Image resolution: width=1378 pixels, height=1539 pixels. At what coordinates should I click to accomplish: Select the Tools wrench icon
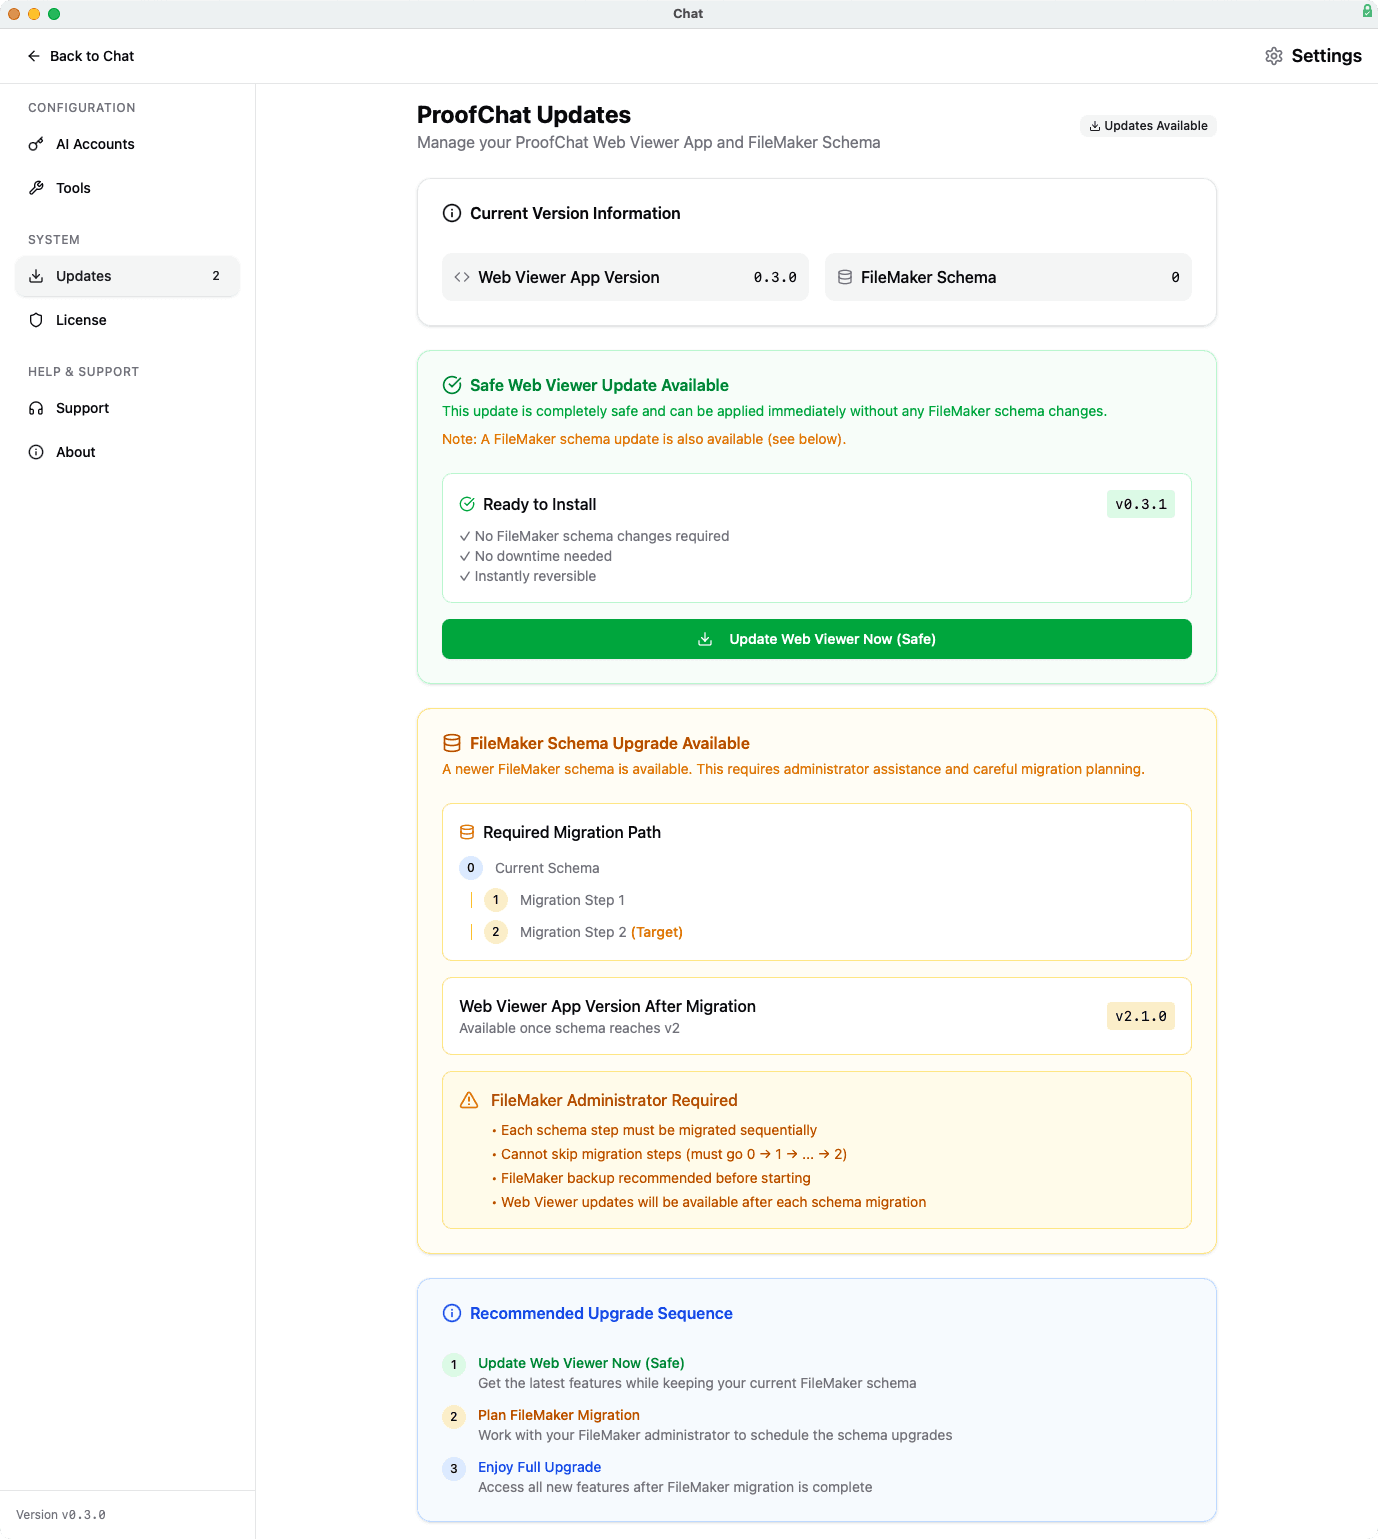pos(36,187)
